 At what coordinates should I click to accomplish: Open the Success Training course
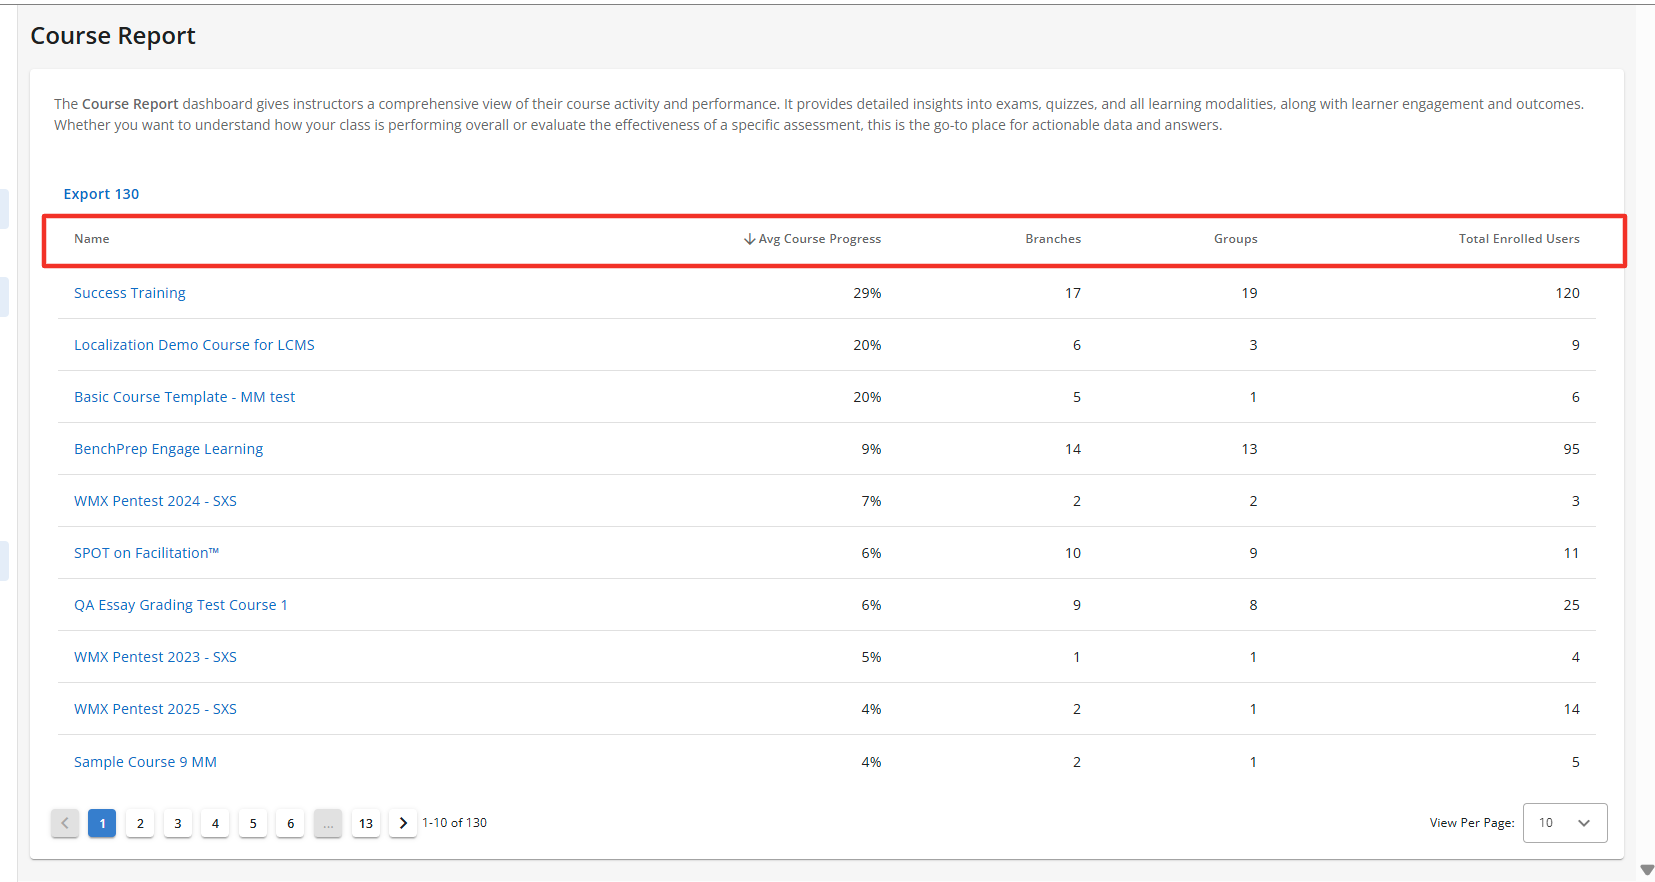(x=130, y=293)
